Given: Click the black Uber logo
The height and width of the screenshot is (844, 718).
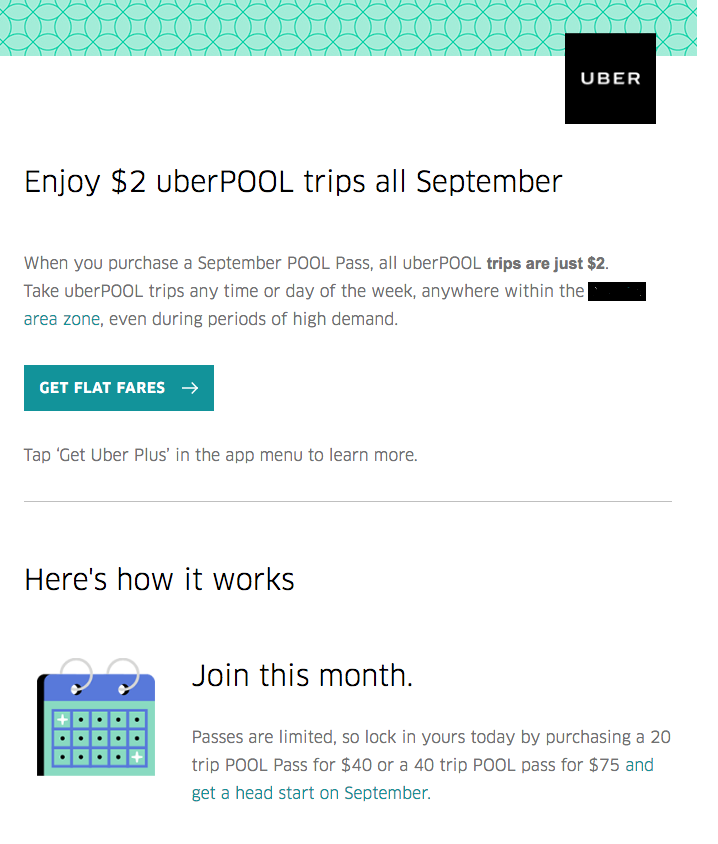Looking at the screenshot, I should click(610, 79).
